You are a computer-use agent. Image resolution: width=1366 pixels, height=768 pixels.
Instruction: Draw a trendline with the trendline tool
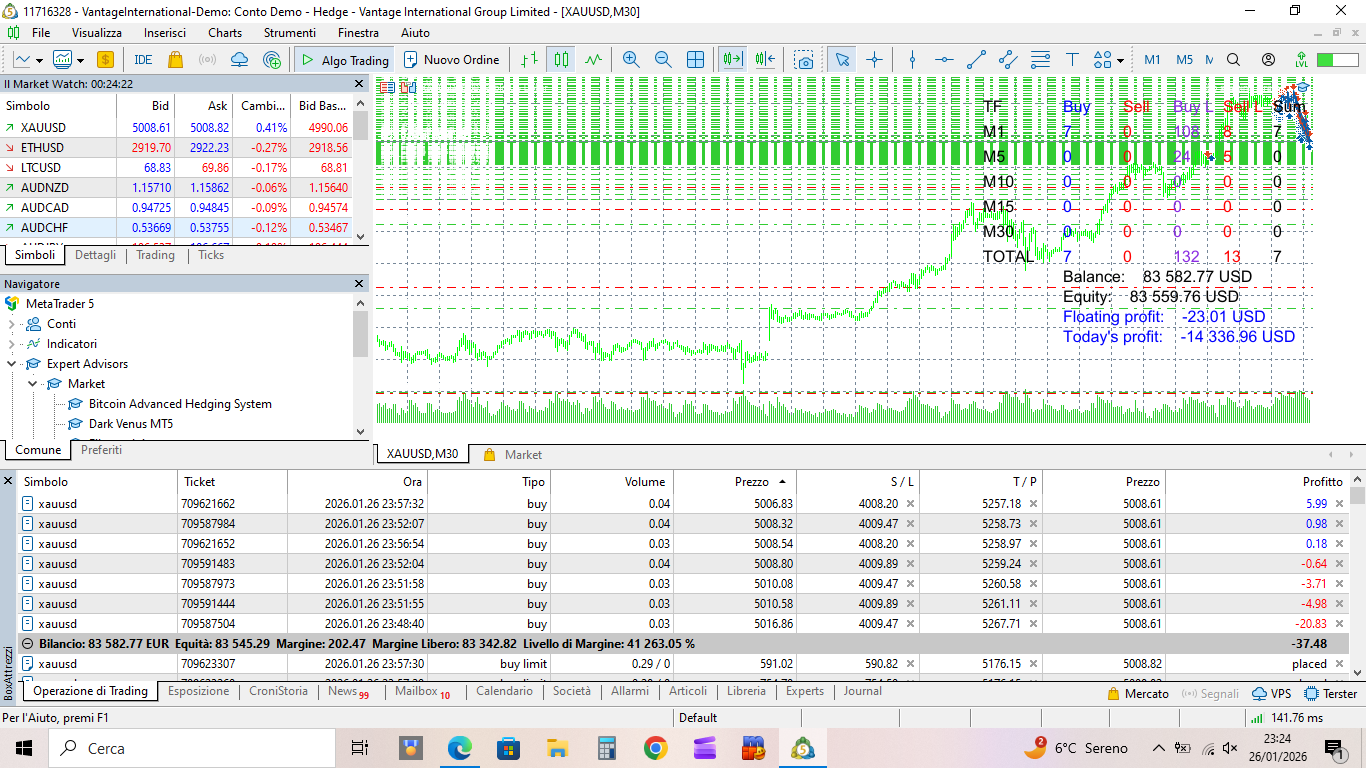[x=977, y=60]
